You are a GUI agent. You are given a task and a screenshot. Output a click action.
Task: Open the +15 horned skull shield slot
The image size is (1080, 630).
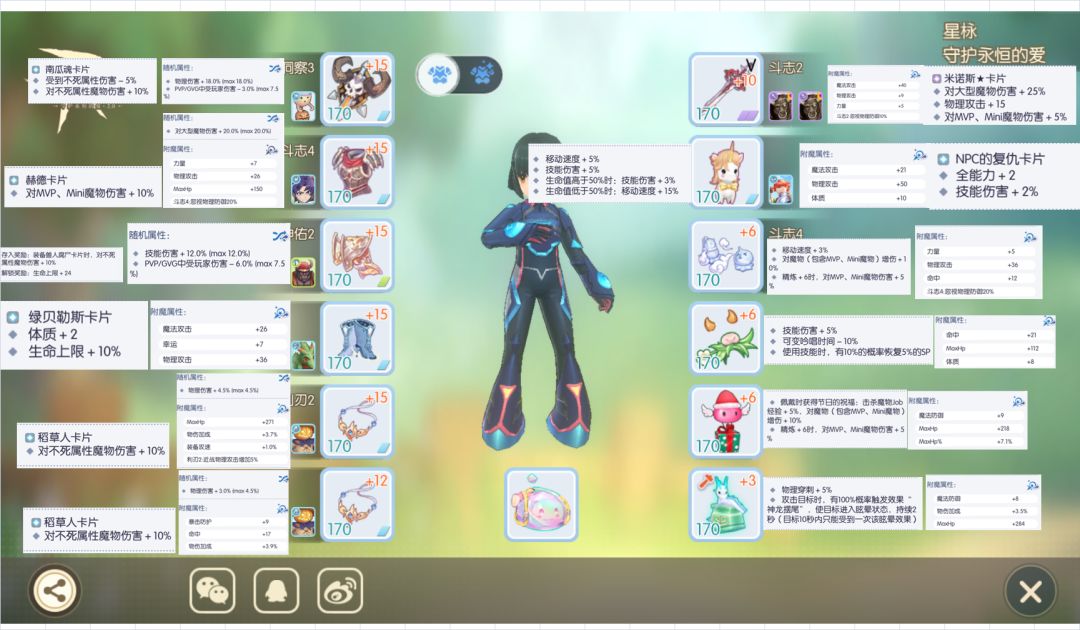pyautogui.click(x=357, y=90)
